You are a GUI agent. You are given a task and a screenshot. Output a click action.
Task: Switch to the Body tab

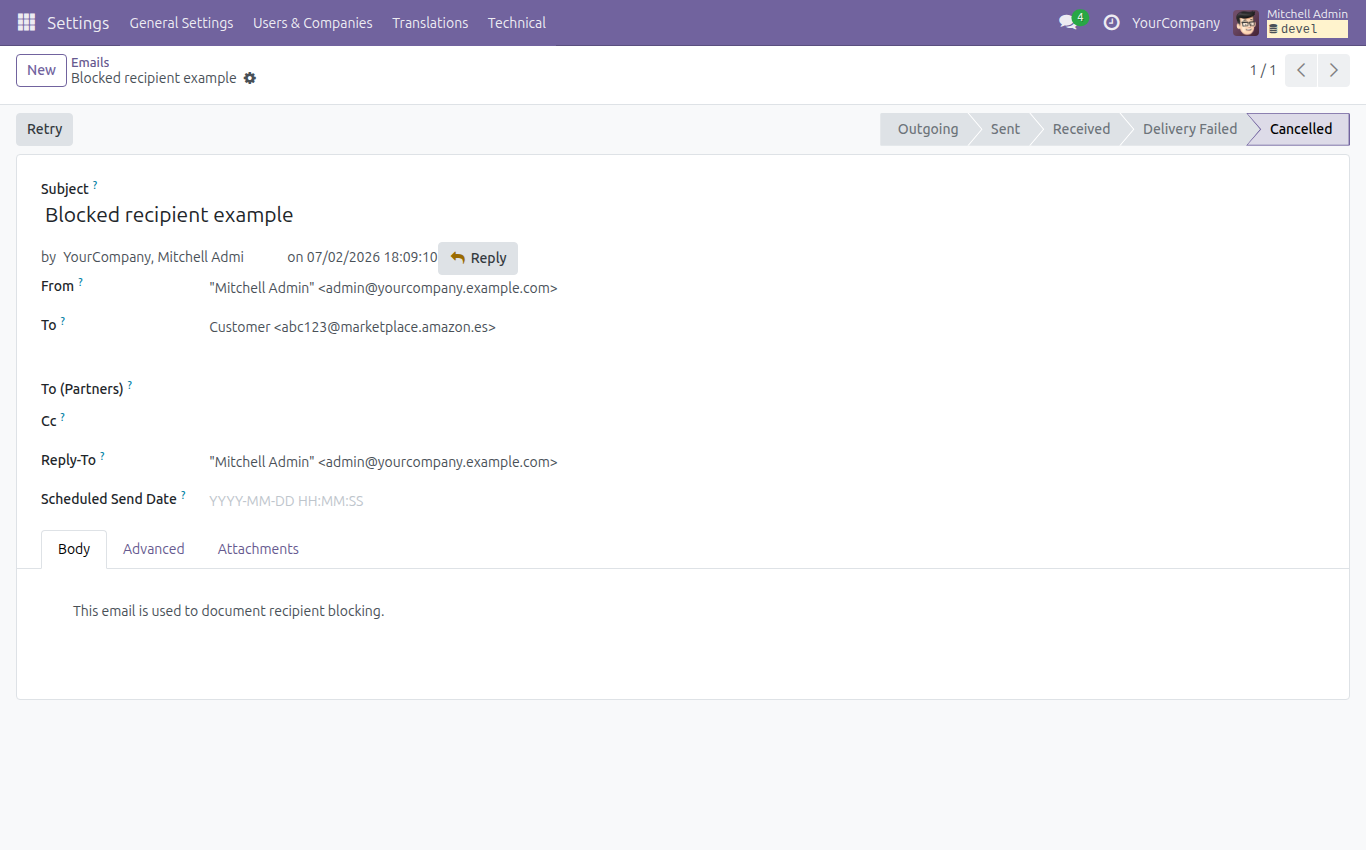pyautogui.click(x=74, y=549)
